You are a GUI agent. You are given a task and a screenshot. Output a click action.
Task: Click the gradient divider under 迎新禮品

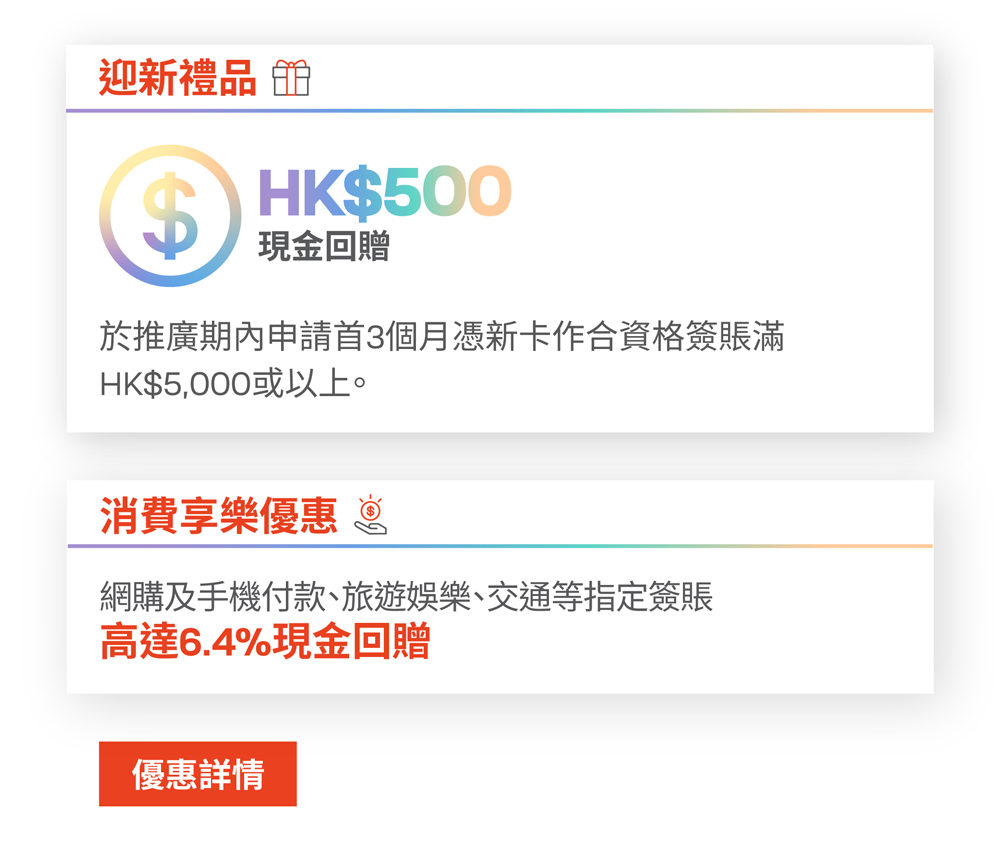click(499, 111)
